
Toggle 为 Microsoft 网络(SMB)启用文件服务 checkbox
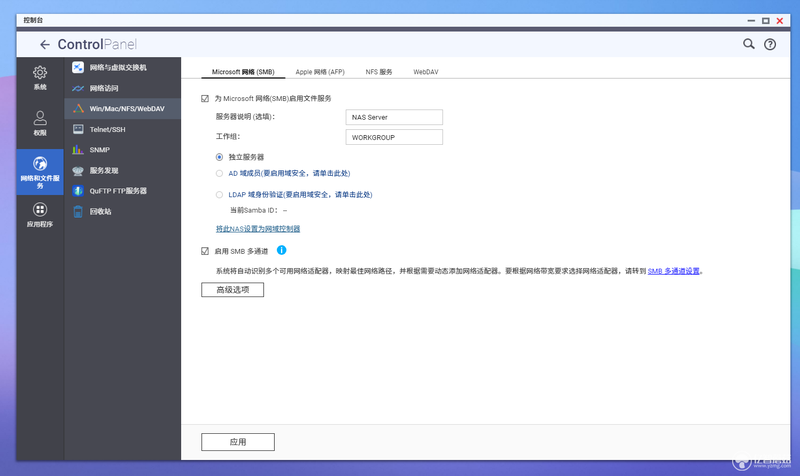coord(205,98)
